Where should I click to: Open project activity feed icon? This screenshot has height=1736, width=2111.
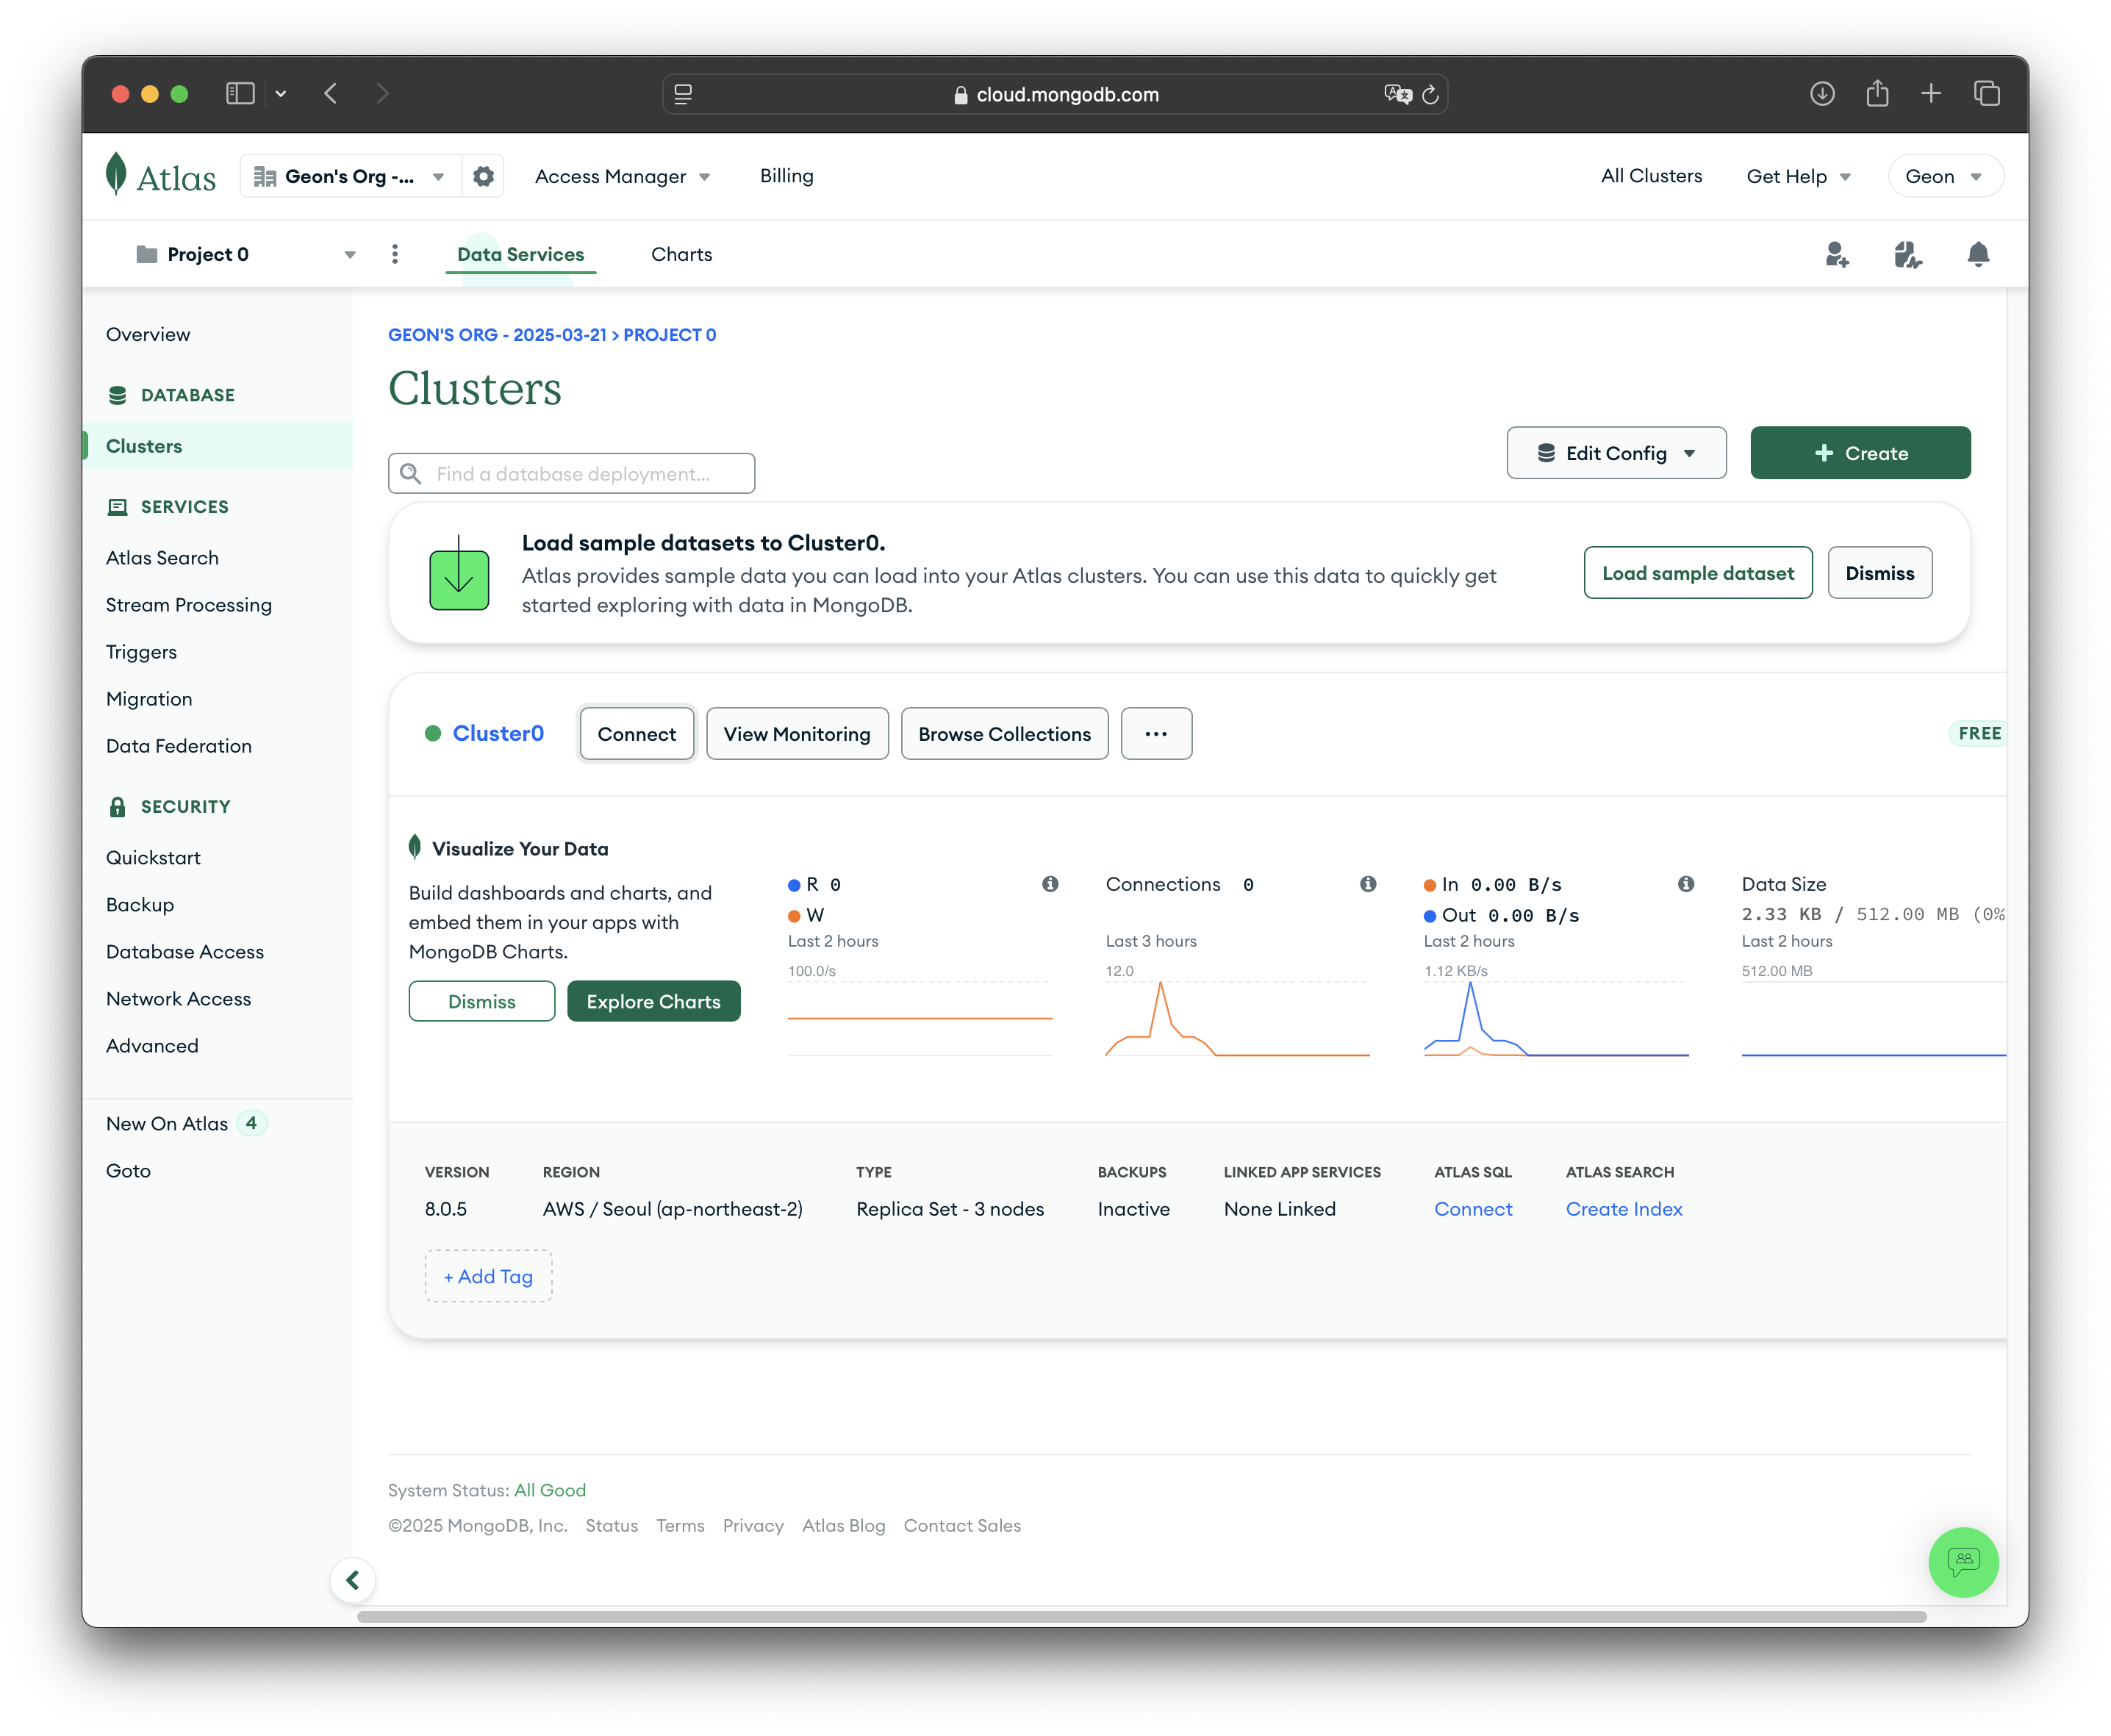[x=1907, y=254]
